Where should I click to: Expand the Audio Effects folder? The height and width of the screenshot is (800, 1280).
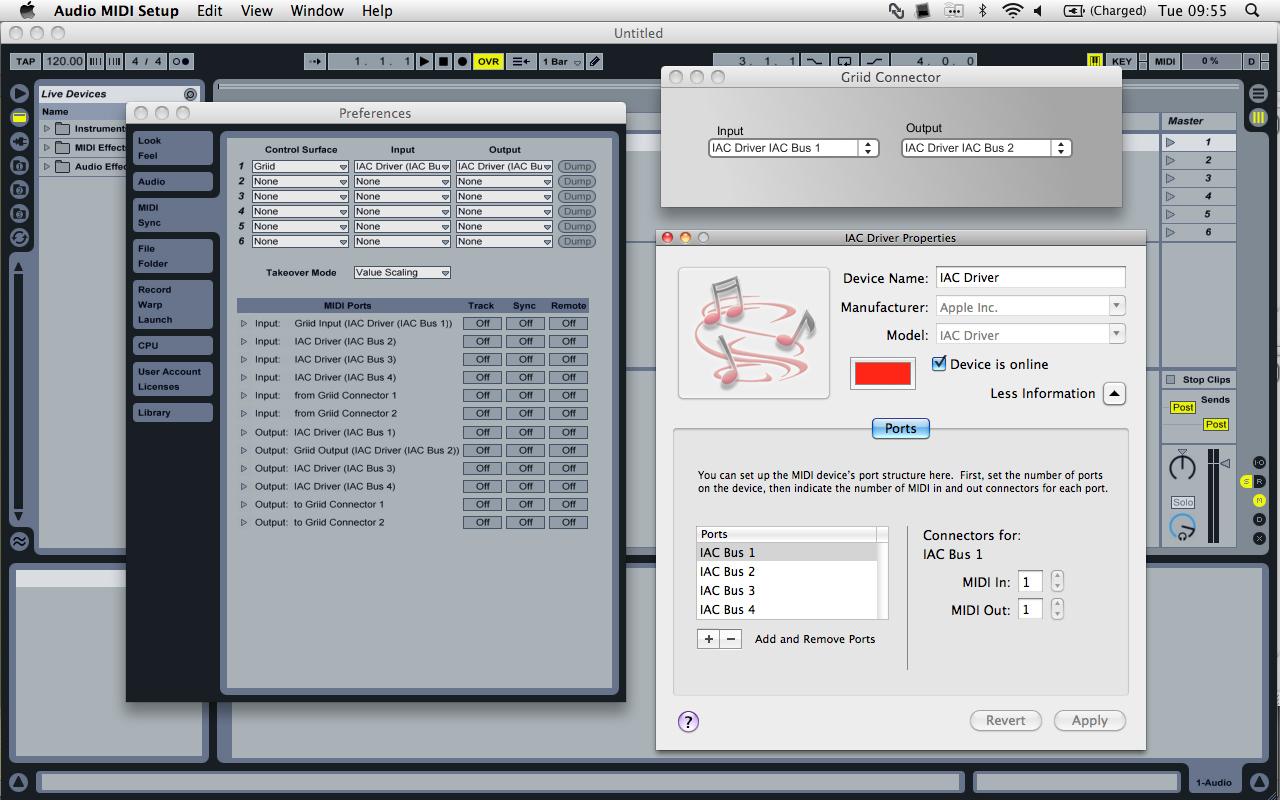point(46,167)
